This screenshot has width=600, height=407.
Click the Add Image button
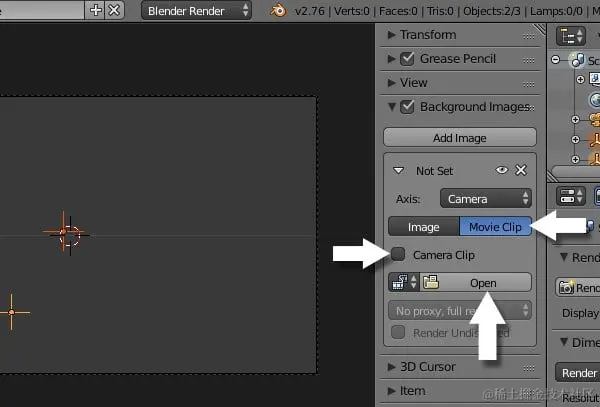pos(460,138)
